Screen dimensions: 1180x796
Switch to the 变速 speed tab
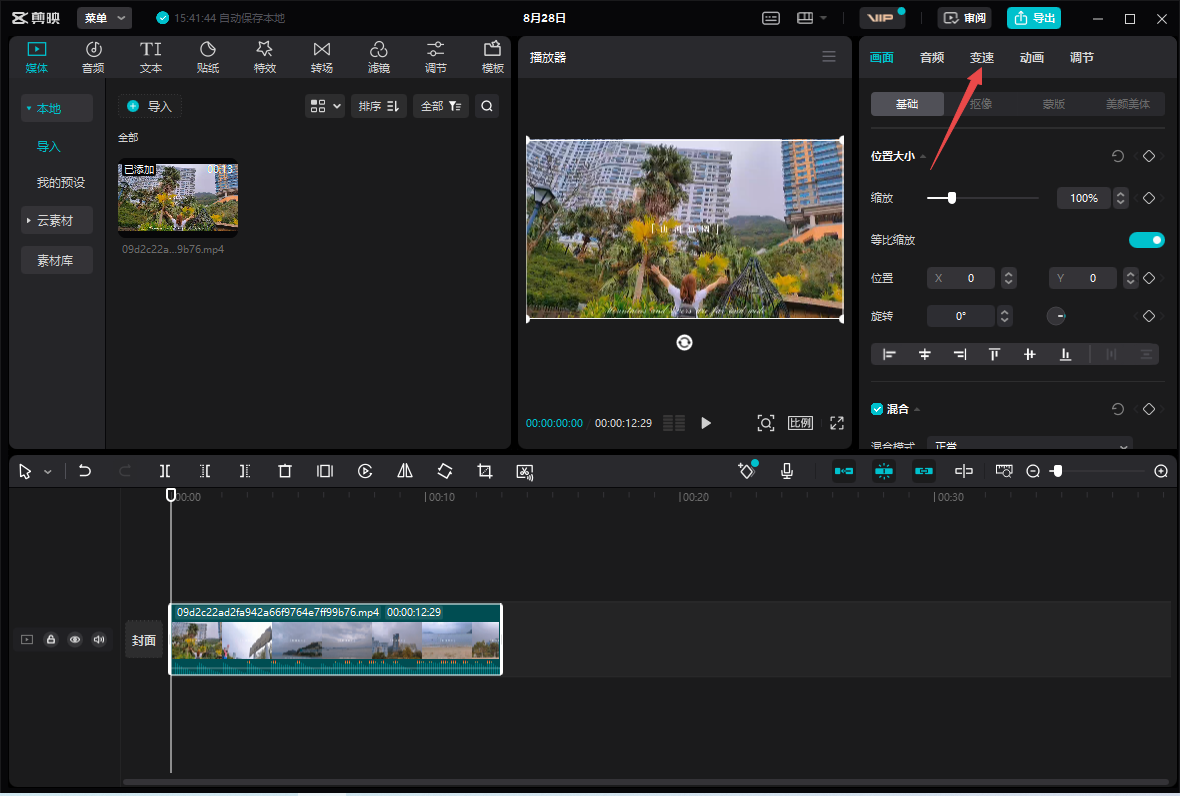[x=982, y=58]
